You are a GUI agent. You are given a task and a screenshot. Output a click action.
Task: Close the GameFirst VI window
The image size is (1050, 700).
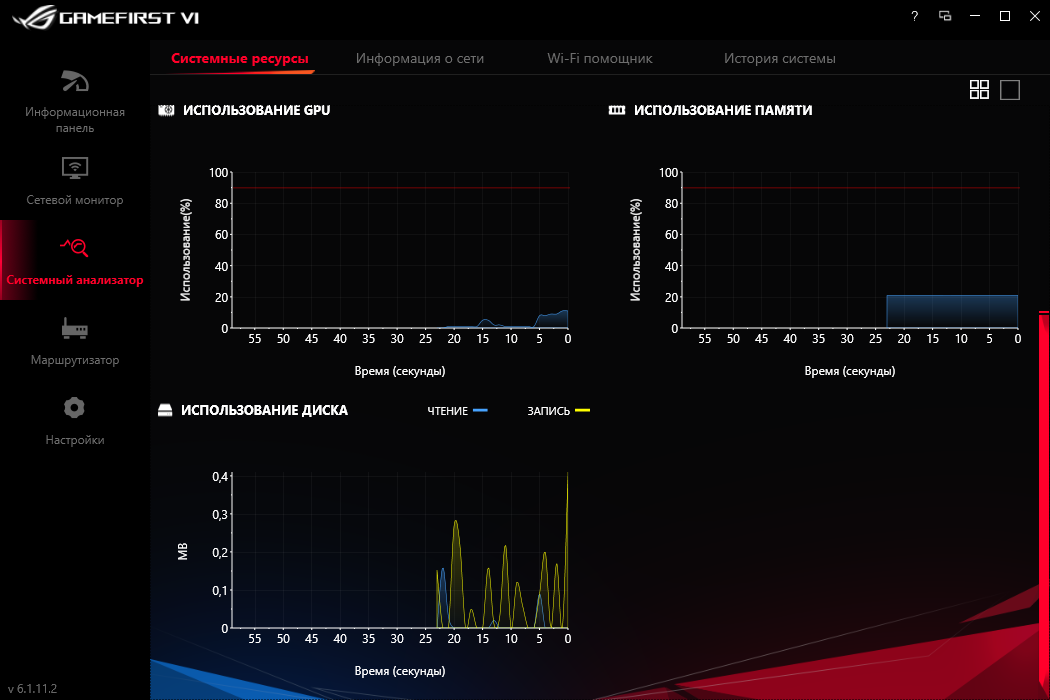(x=1035, y=16)
